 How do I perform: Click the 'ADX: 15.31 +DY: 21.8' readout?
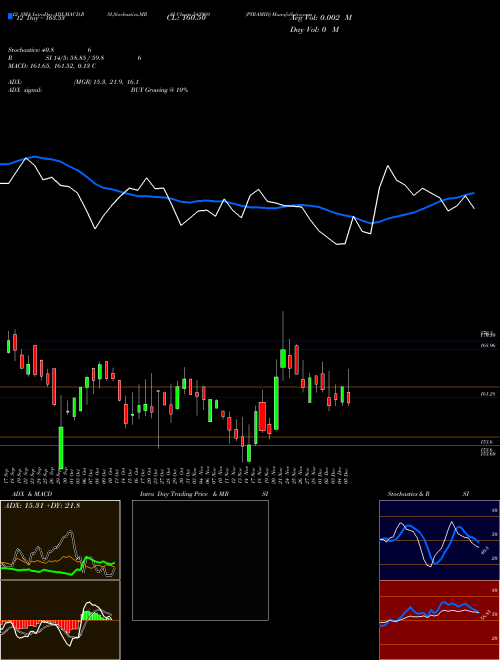(x=42, y=506)
